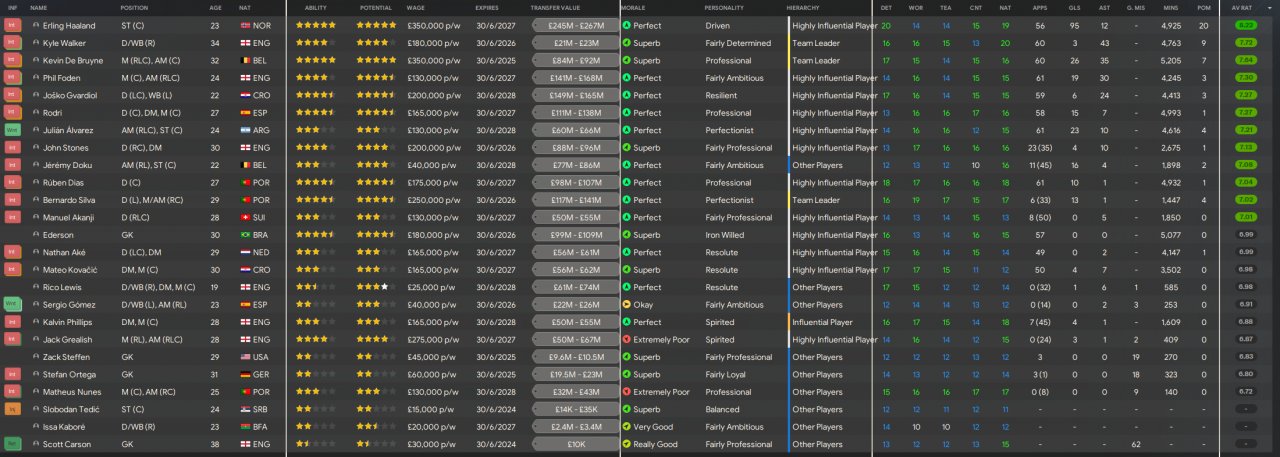
Task: Click the Wnt status badge for Sergio Gómez
Action: coord(12,304)
